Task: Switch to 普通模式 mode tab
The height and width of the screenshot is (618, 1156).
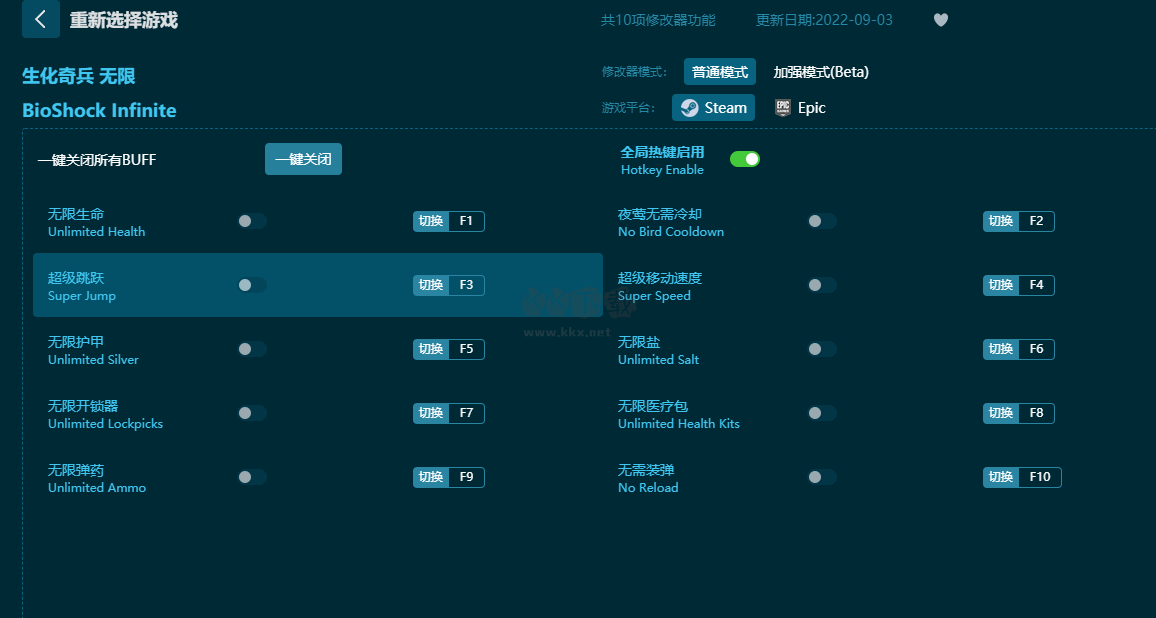Action: tap(720, 72)
